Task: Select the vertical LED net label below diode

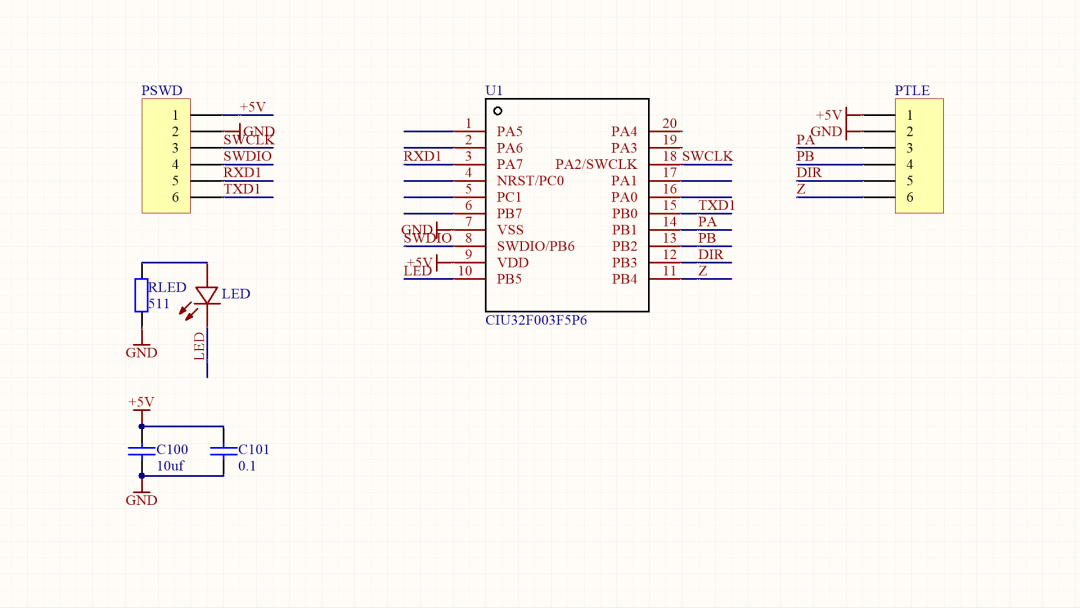Action: click(x=200, y=346)
